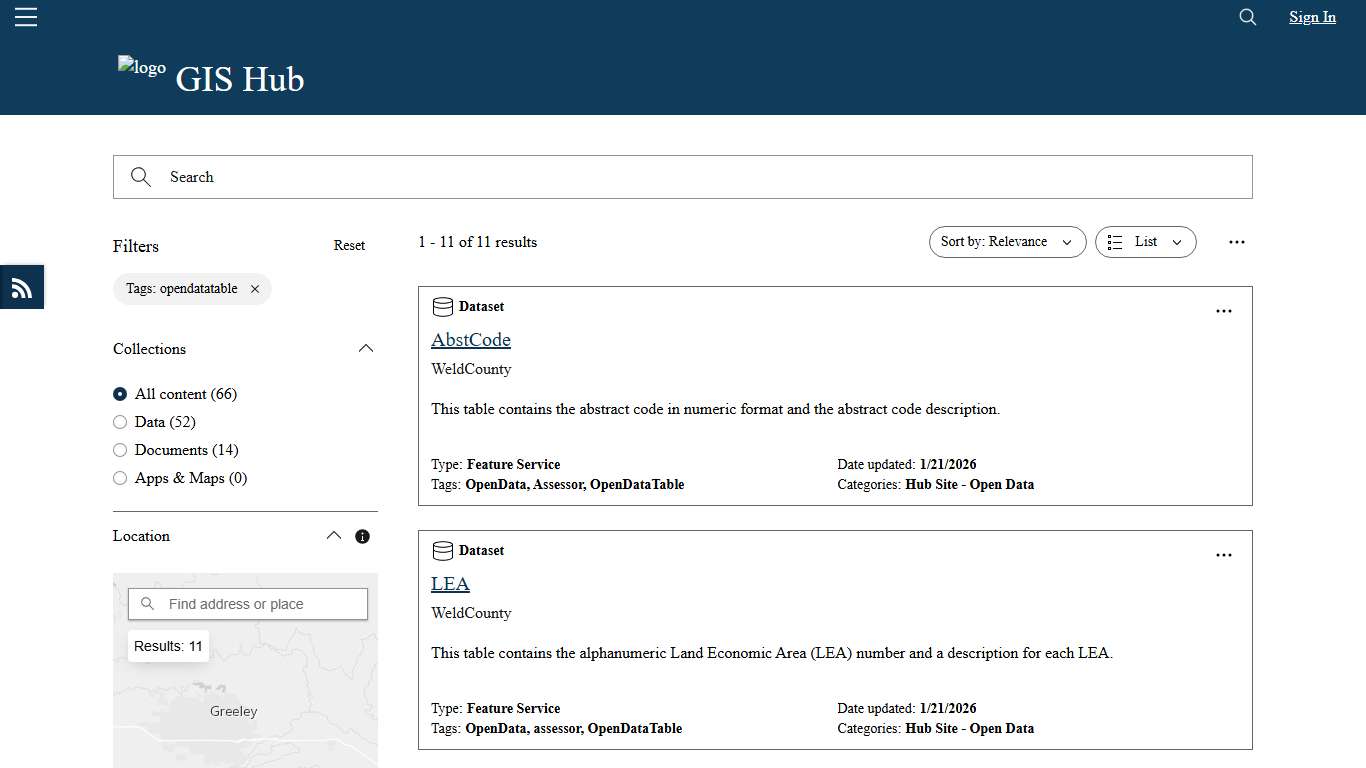Open overflow menu on AbstCode dataset card
The height and width of the screenshot is (768, 1366).
click(1223, 311)
